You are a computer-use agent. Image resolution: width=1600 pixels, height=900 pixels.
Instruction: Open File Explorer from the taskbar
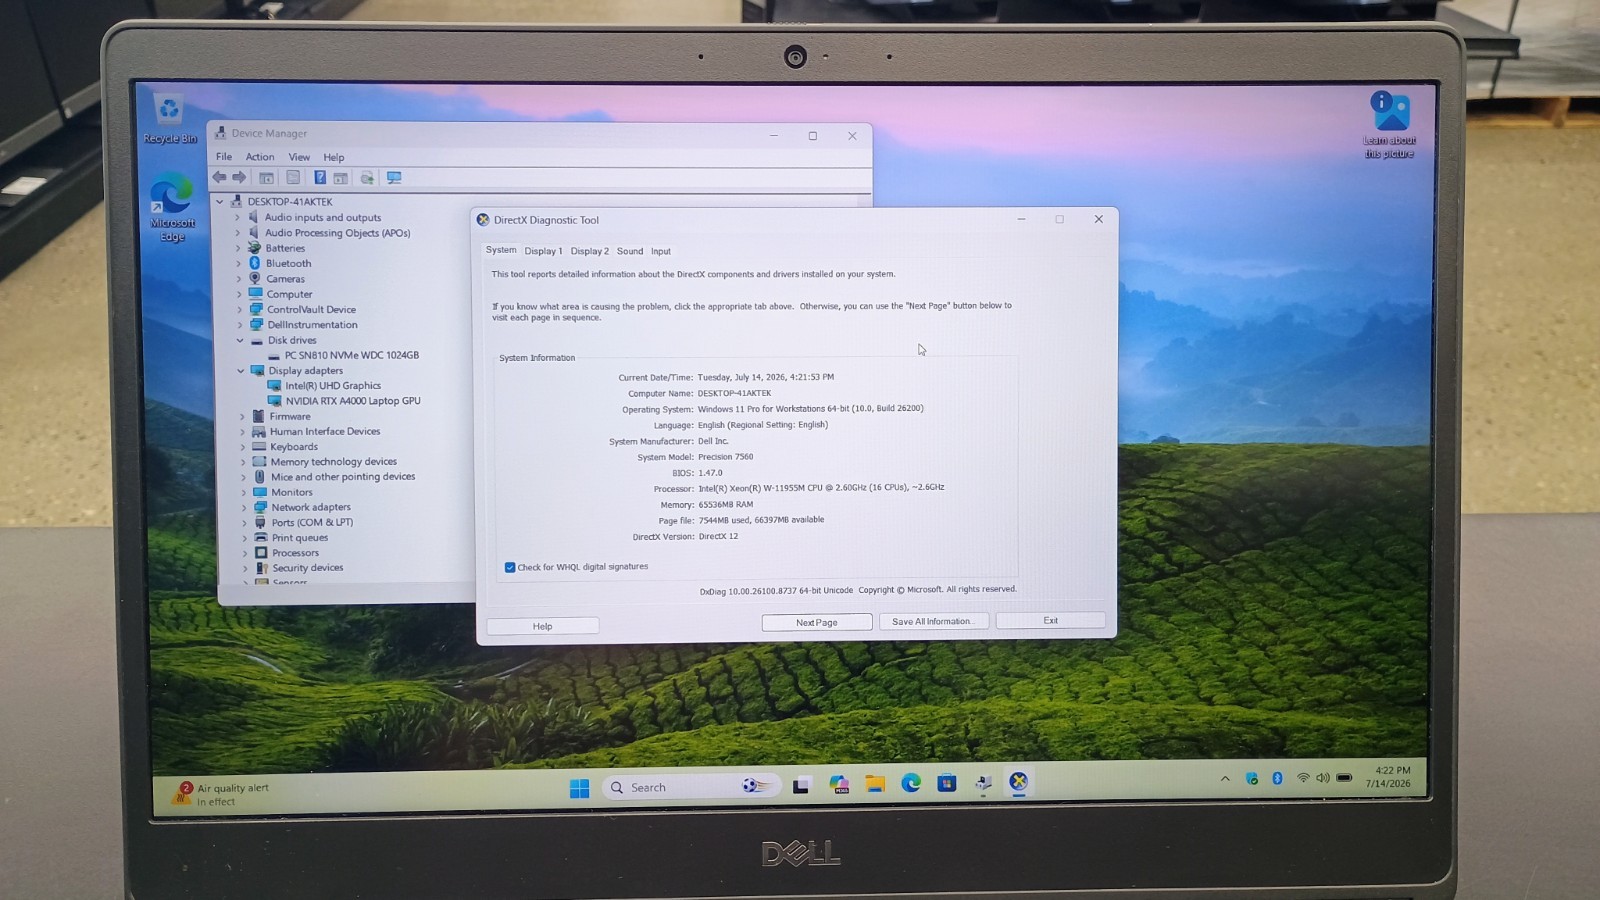pos(875,784)
